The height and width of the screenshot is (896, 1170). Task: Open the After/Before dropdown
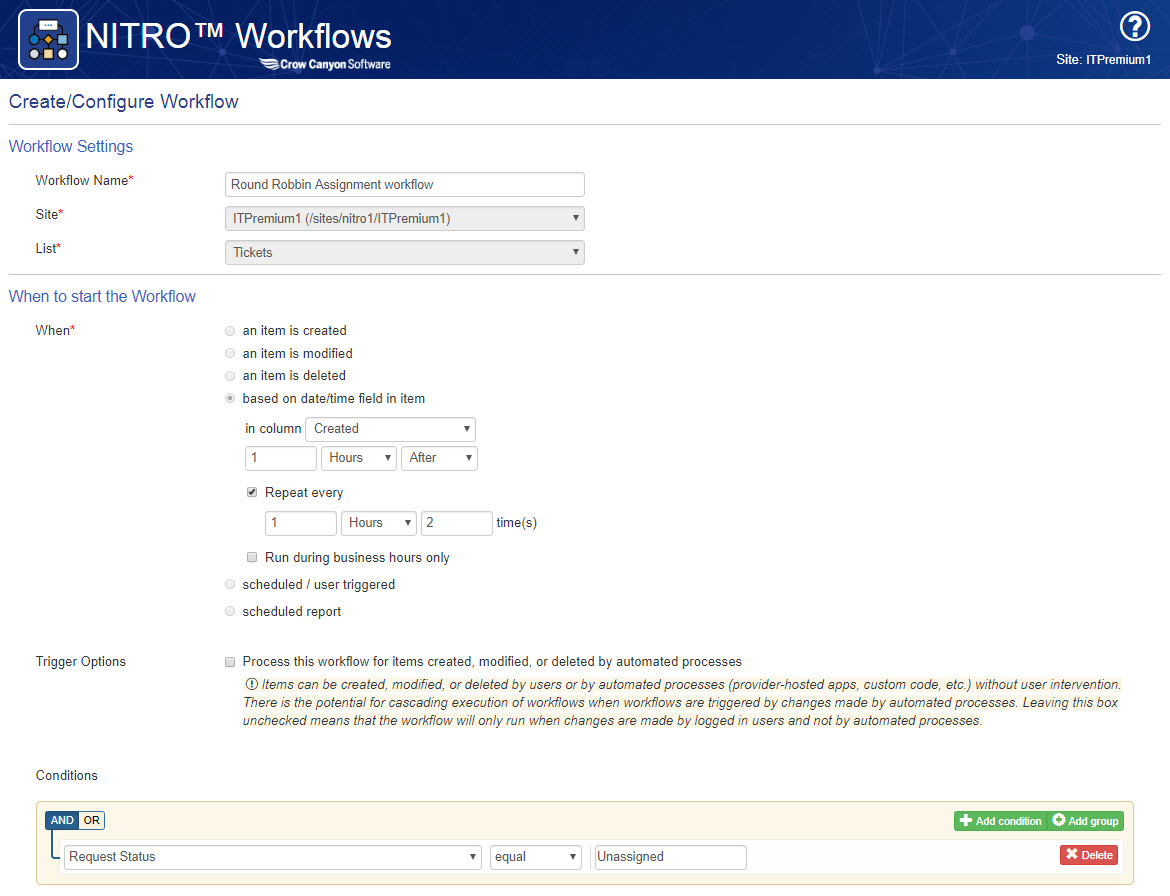[x=439, y=458]
